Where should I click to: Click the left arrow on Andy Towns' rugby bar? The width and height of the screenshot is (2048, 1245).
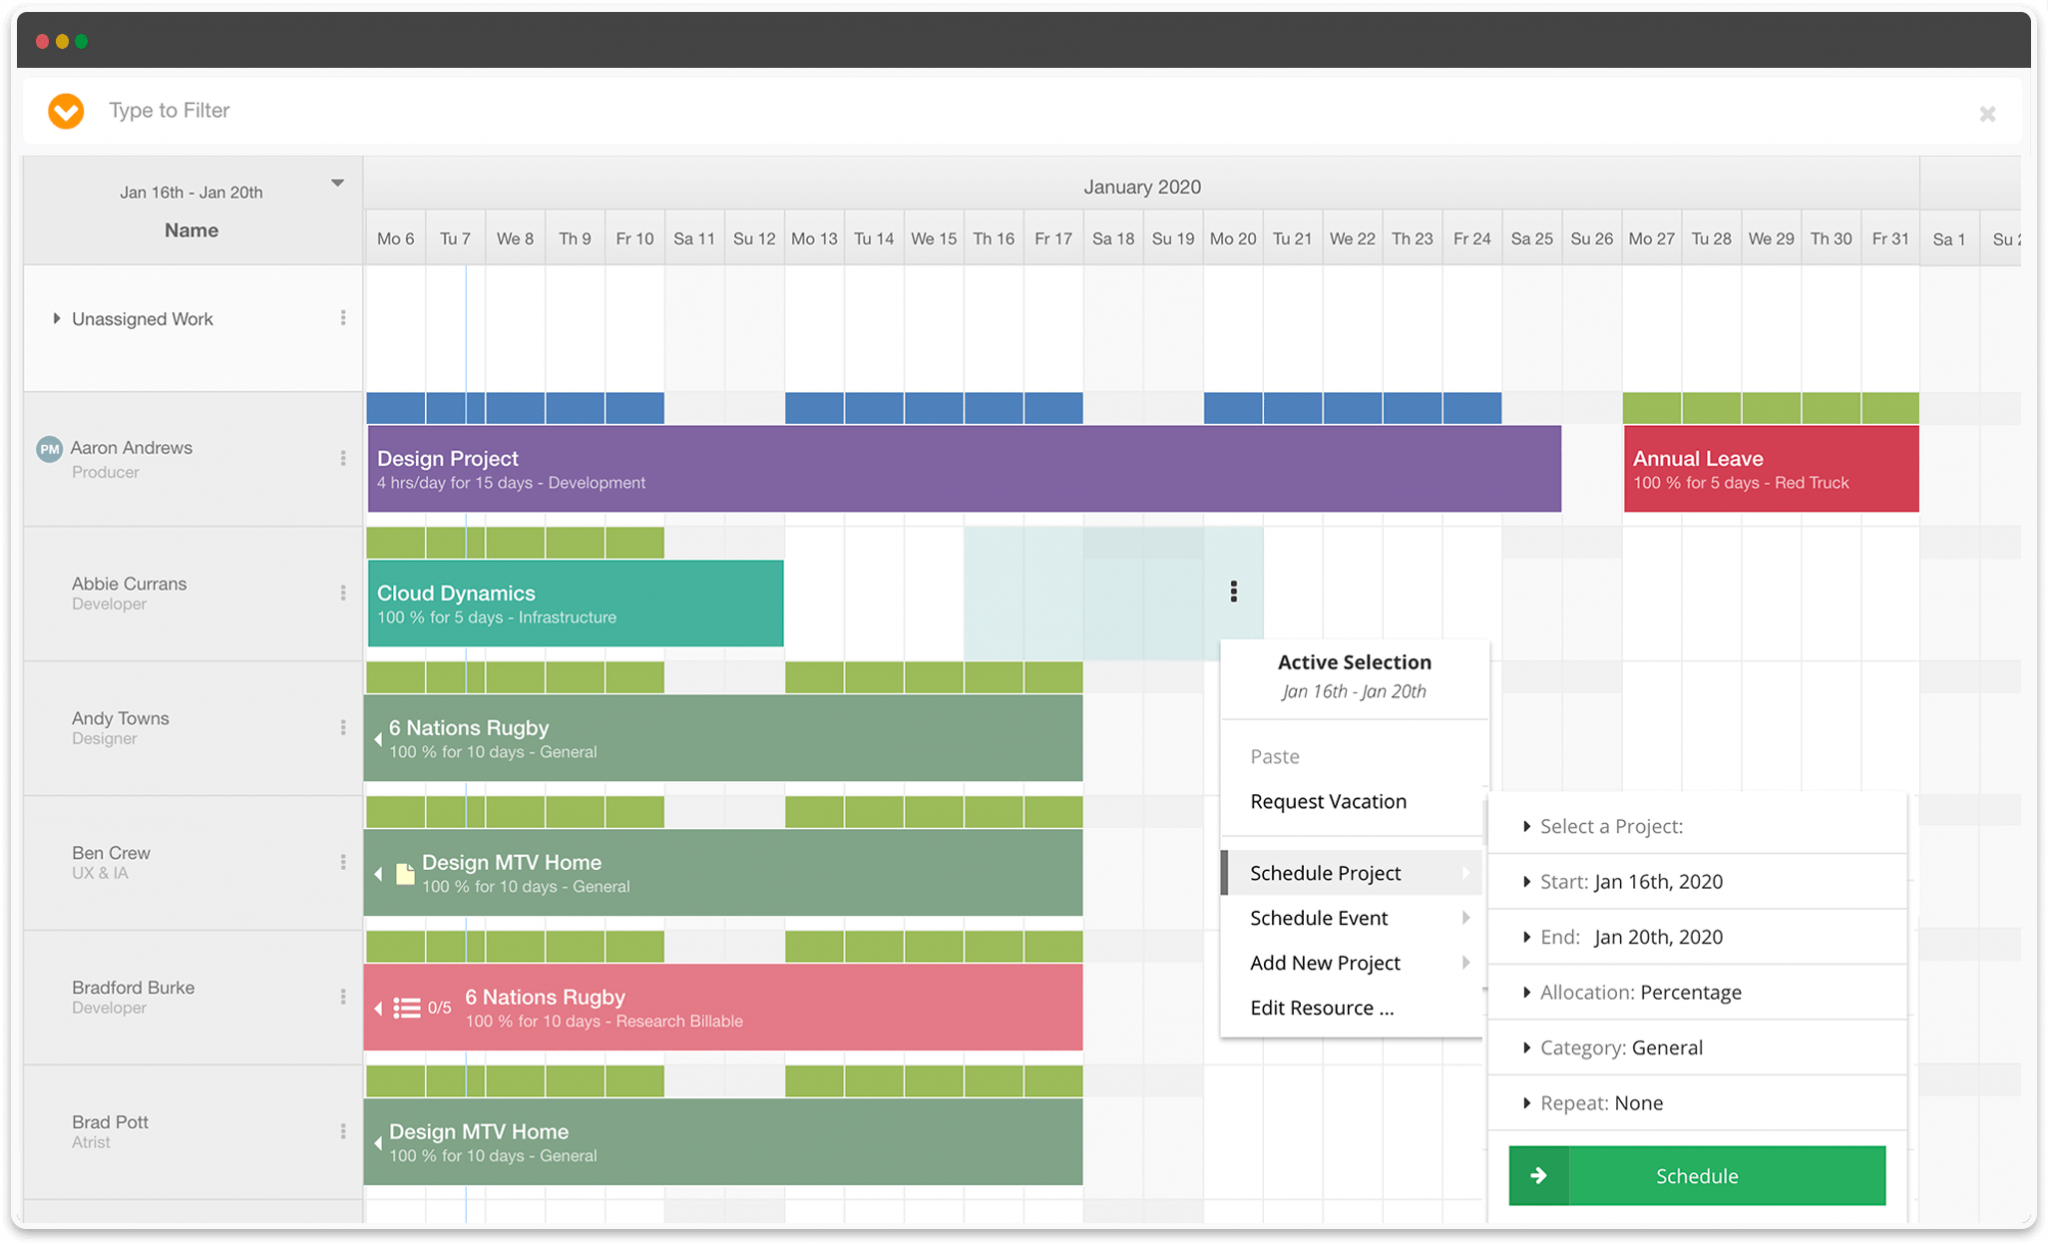[x=377, y=738]
